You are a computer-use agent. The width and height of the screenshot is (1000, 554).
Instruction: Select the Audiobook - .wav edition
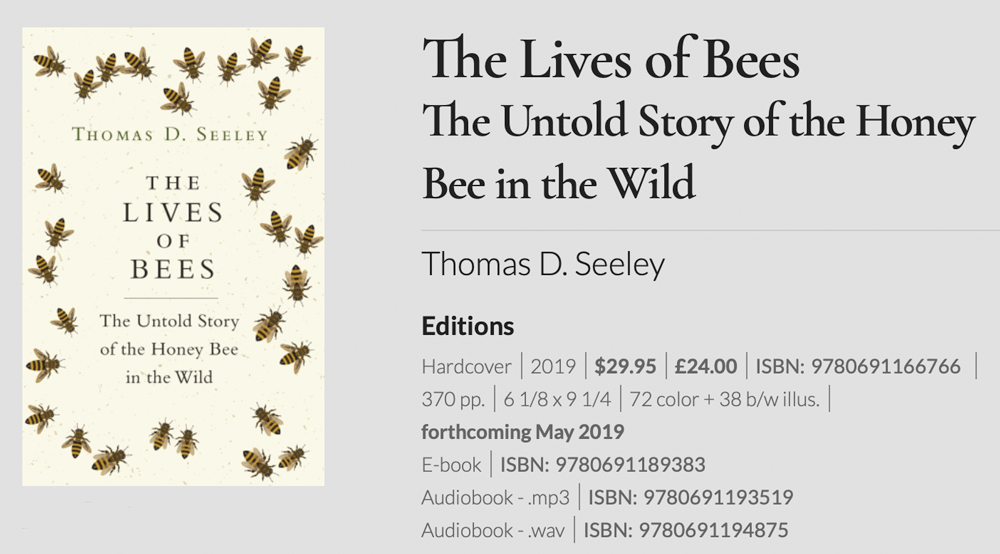494,530
